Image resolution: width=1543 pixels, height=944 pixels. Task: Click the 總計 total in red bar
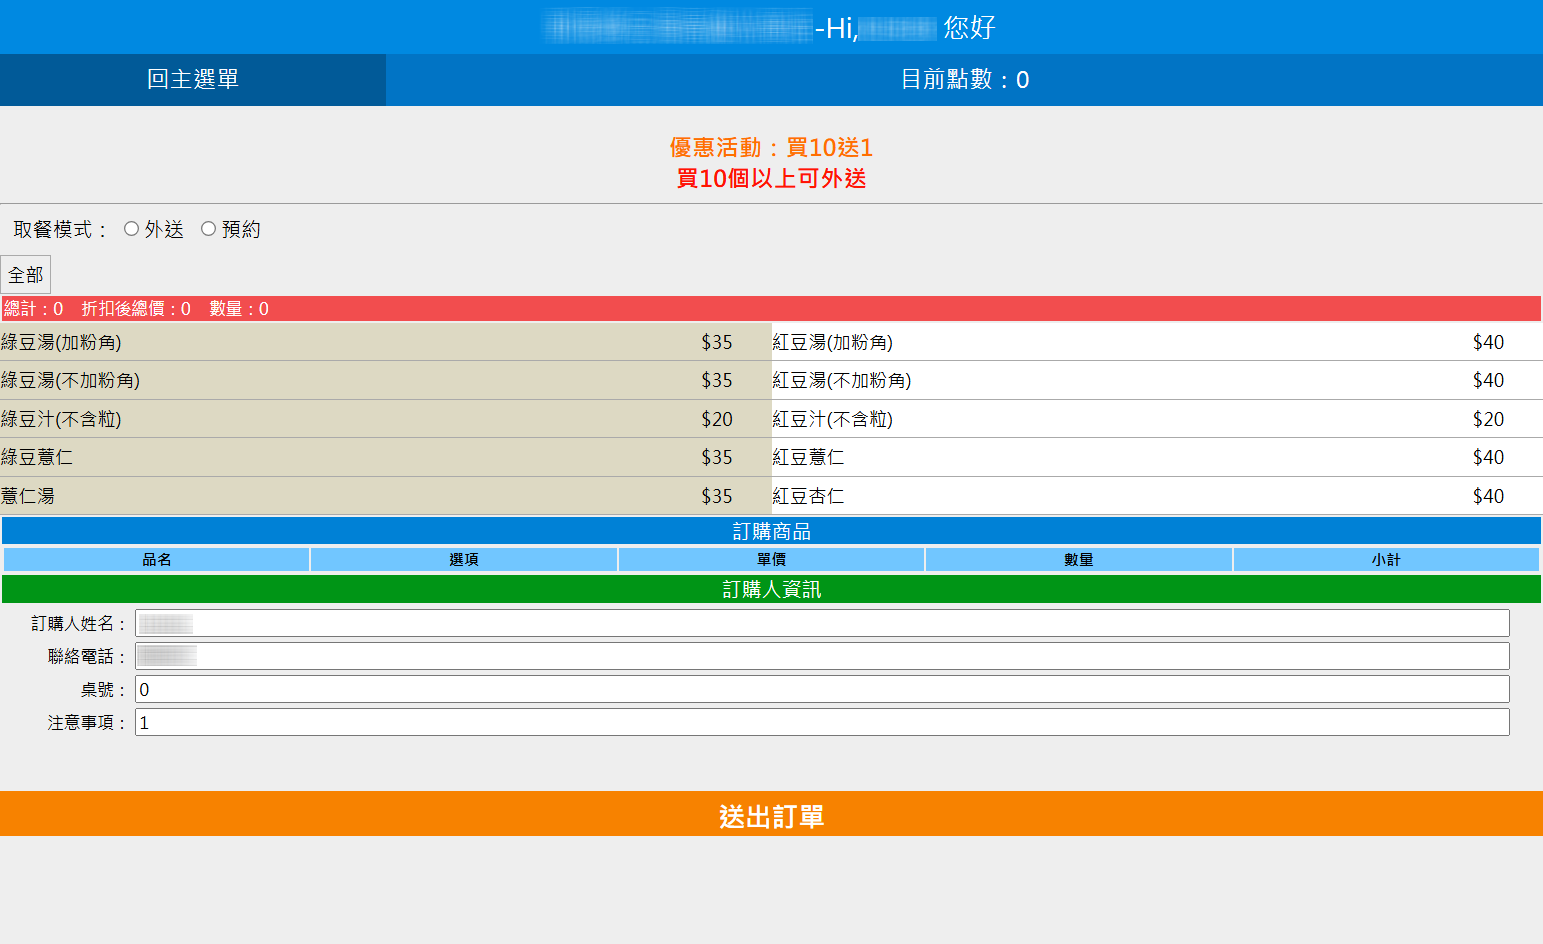(34, 309)
